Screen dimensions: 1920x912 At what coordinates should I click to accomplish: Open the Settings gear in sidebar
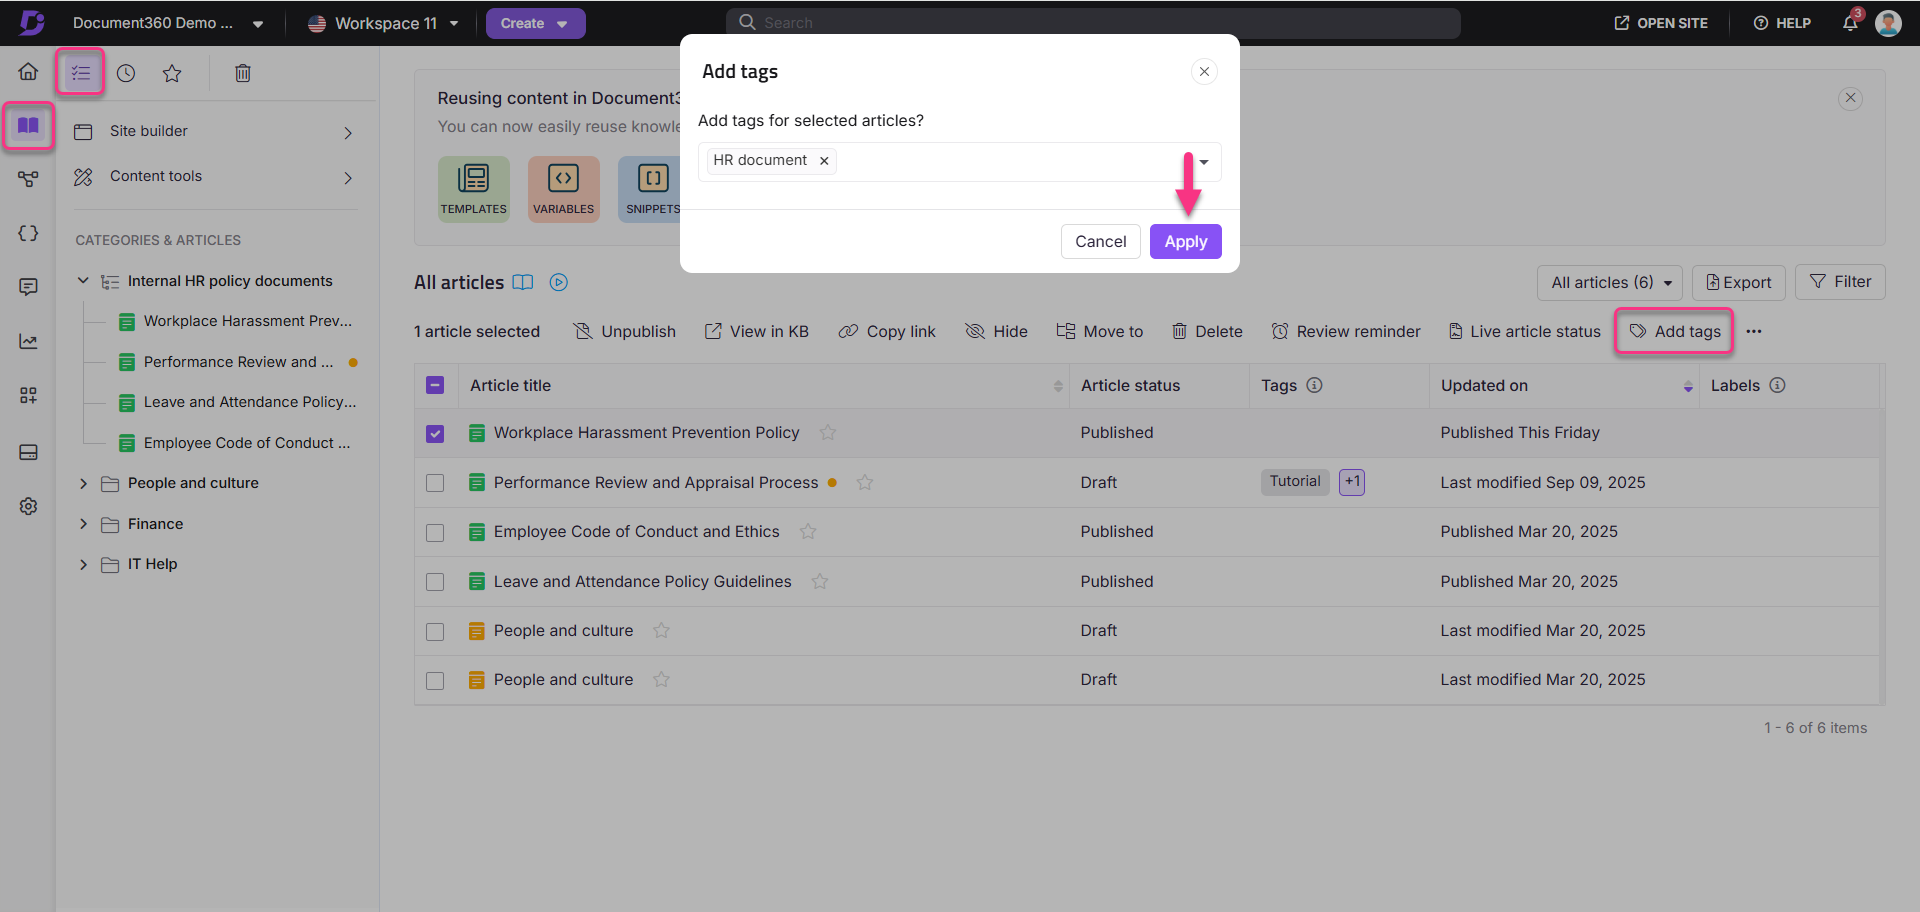pyautogui.click(x=28, y=506)
